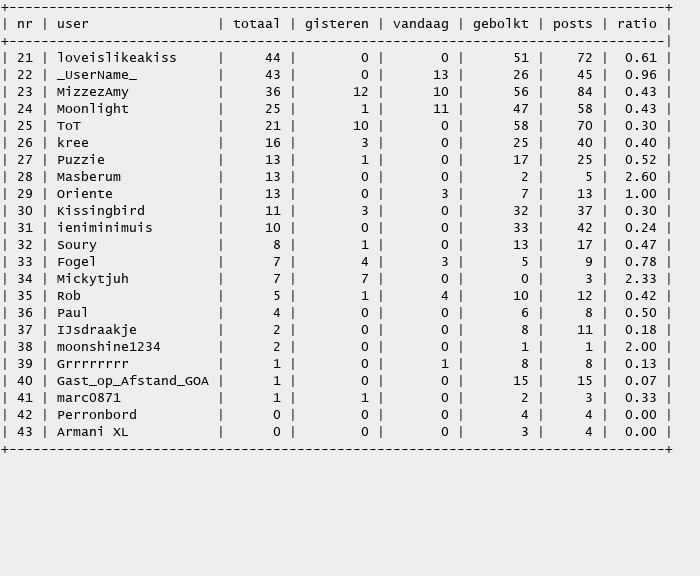Click Masberum's ratio value 2.60
The width and height of the screenshot is (700, 576).
tap(641, 177)
